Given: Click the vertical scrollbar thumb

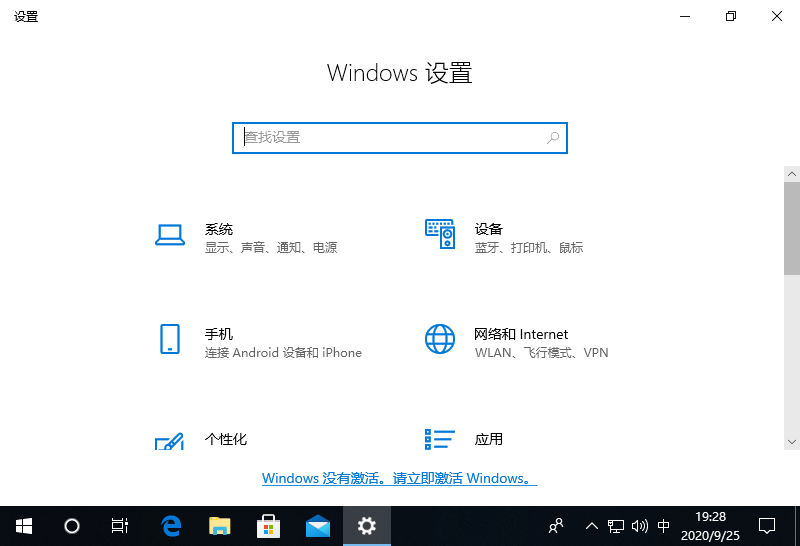Looking at the screenshot, I should (x=792, y=229).
